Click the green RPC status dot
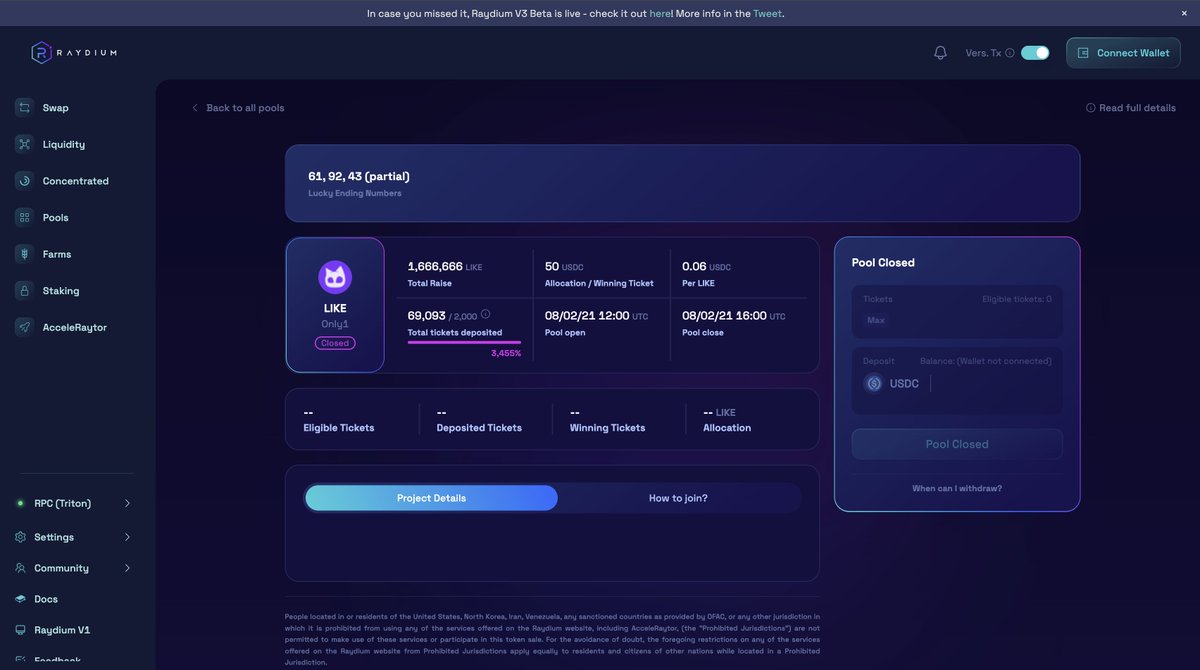This screenshot has width=1200, height=670. click(20, 503)
